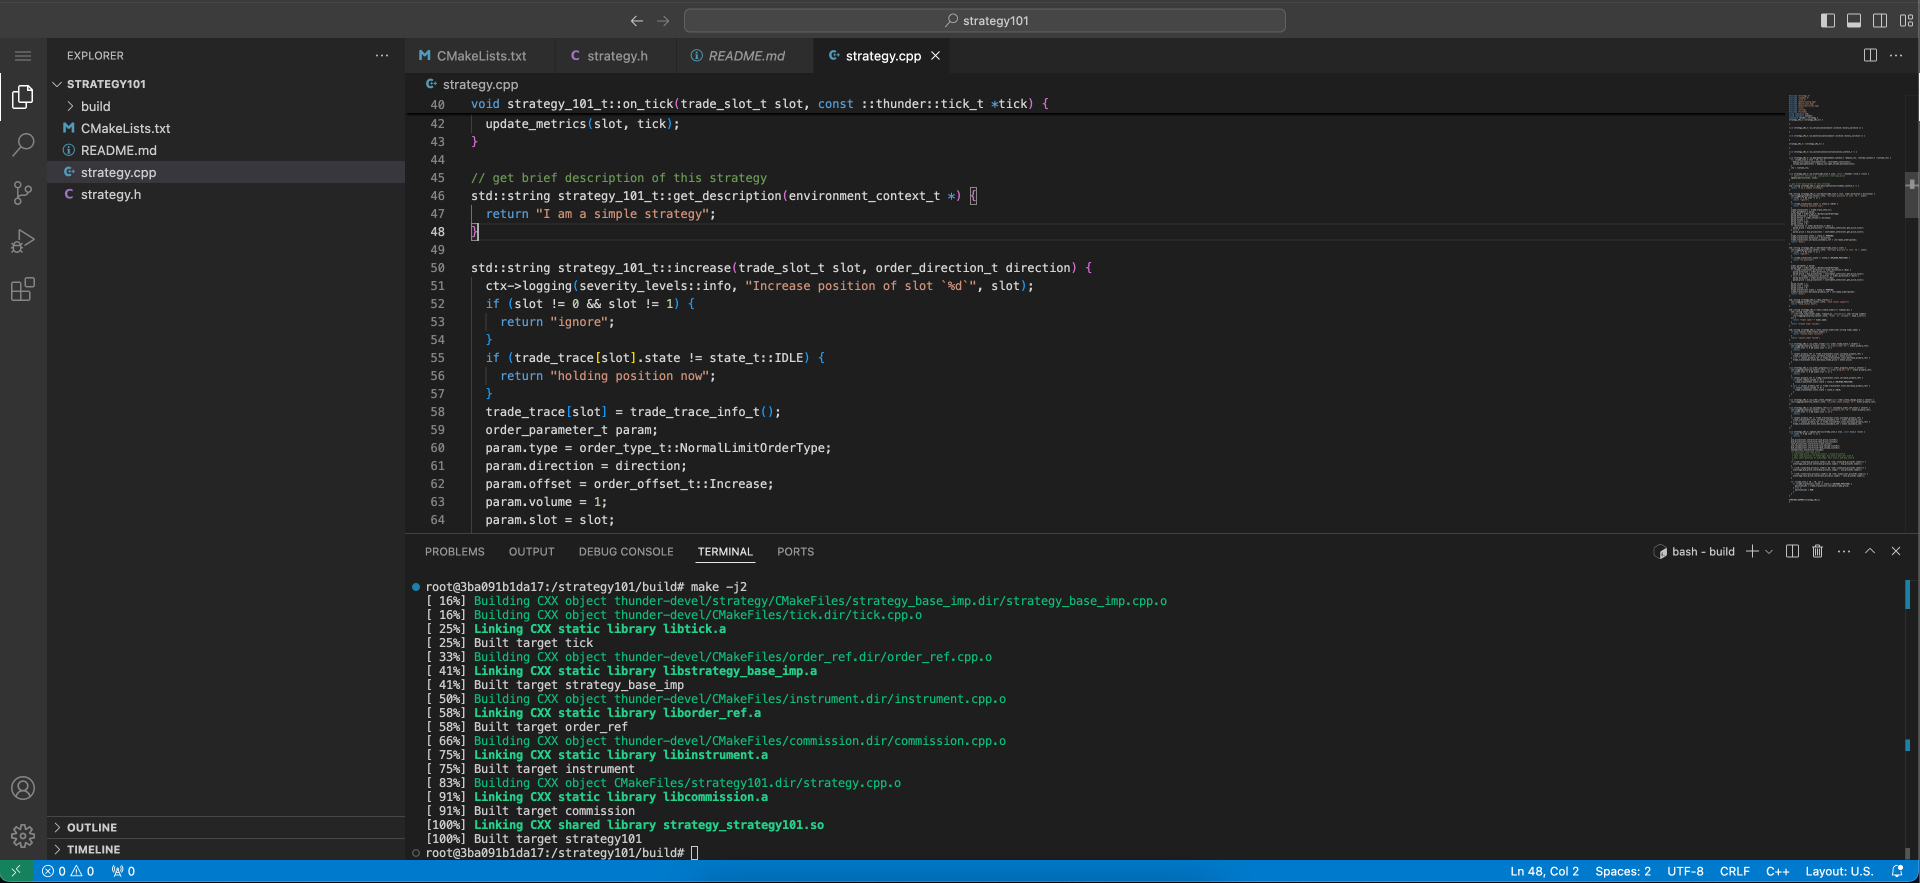Image resolution: width=1920 pixels, height=883 pixels.
Task: Open the remote window indicator in status bar
Action: coord(16,871)
